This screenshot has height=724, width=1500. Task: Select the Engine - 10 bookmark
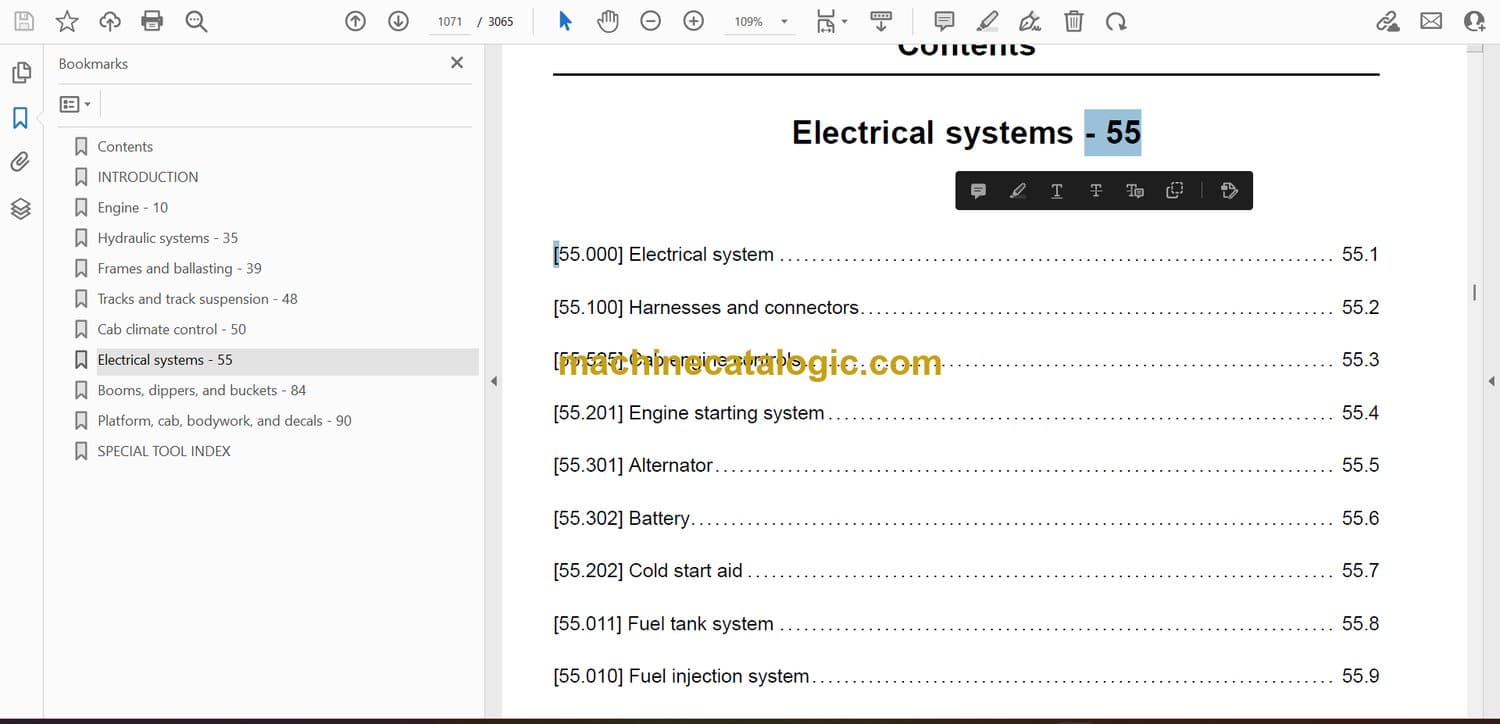133,207
